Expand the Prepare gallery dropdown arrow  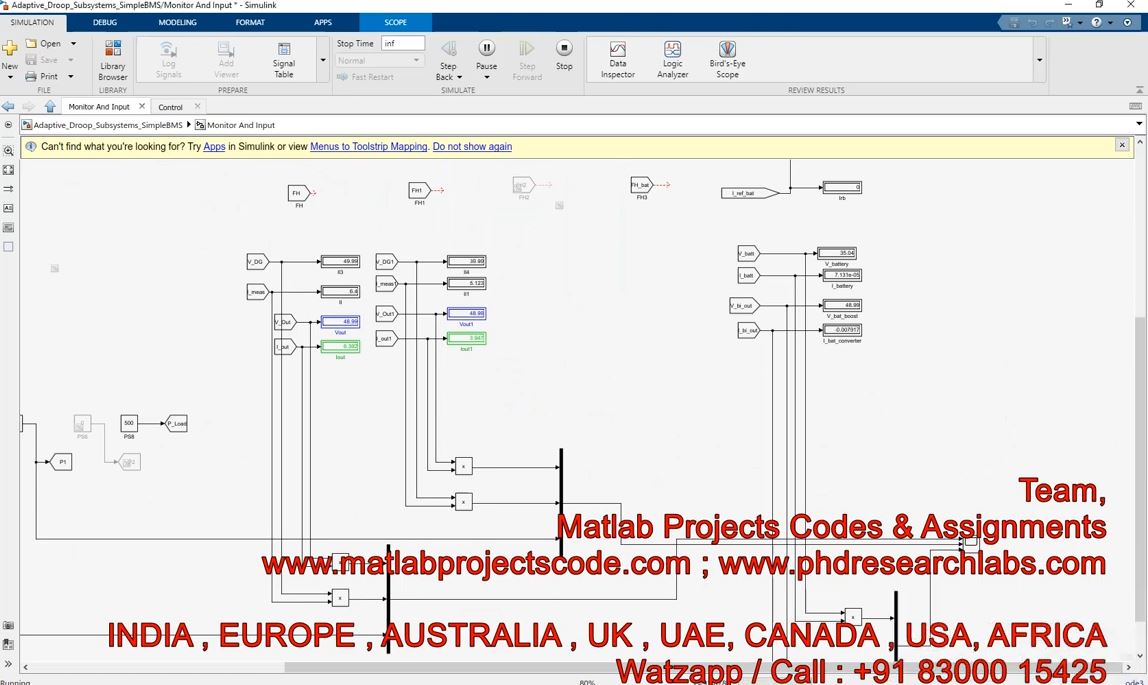(x=322, y=61)
